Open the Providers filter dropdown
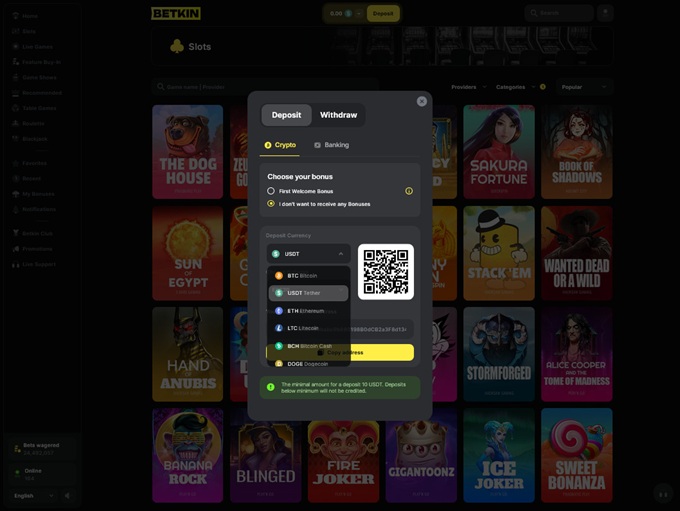Image resolution: width=680 pixels, height=511 pixels. point(468,87)
